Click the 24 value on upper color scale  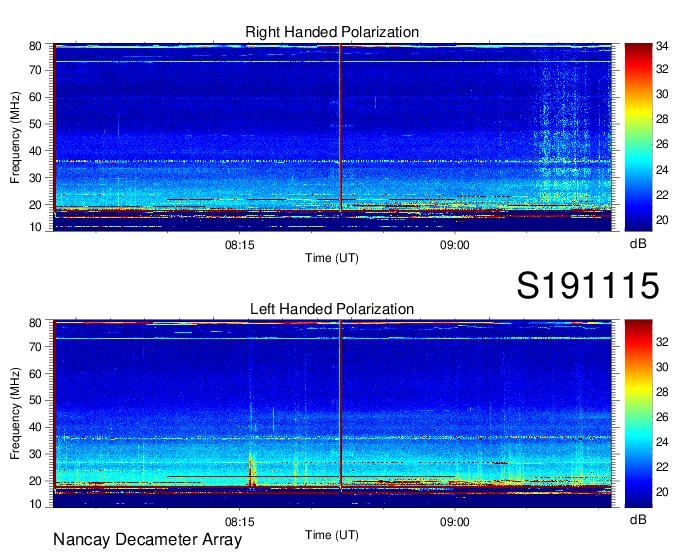(x=662, y=170)
